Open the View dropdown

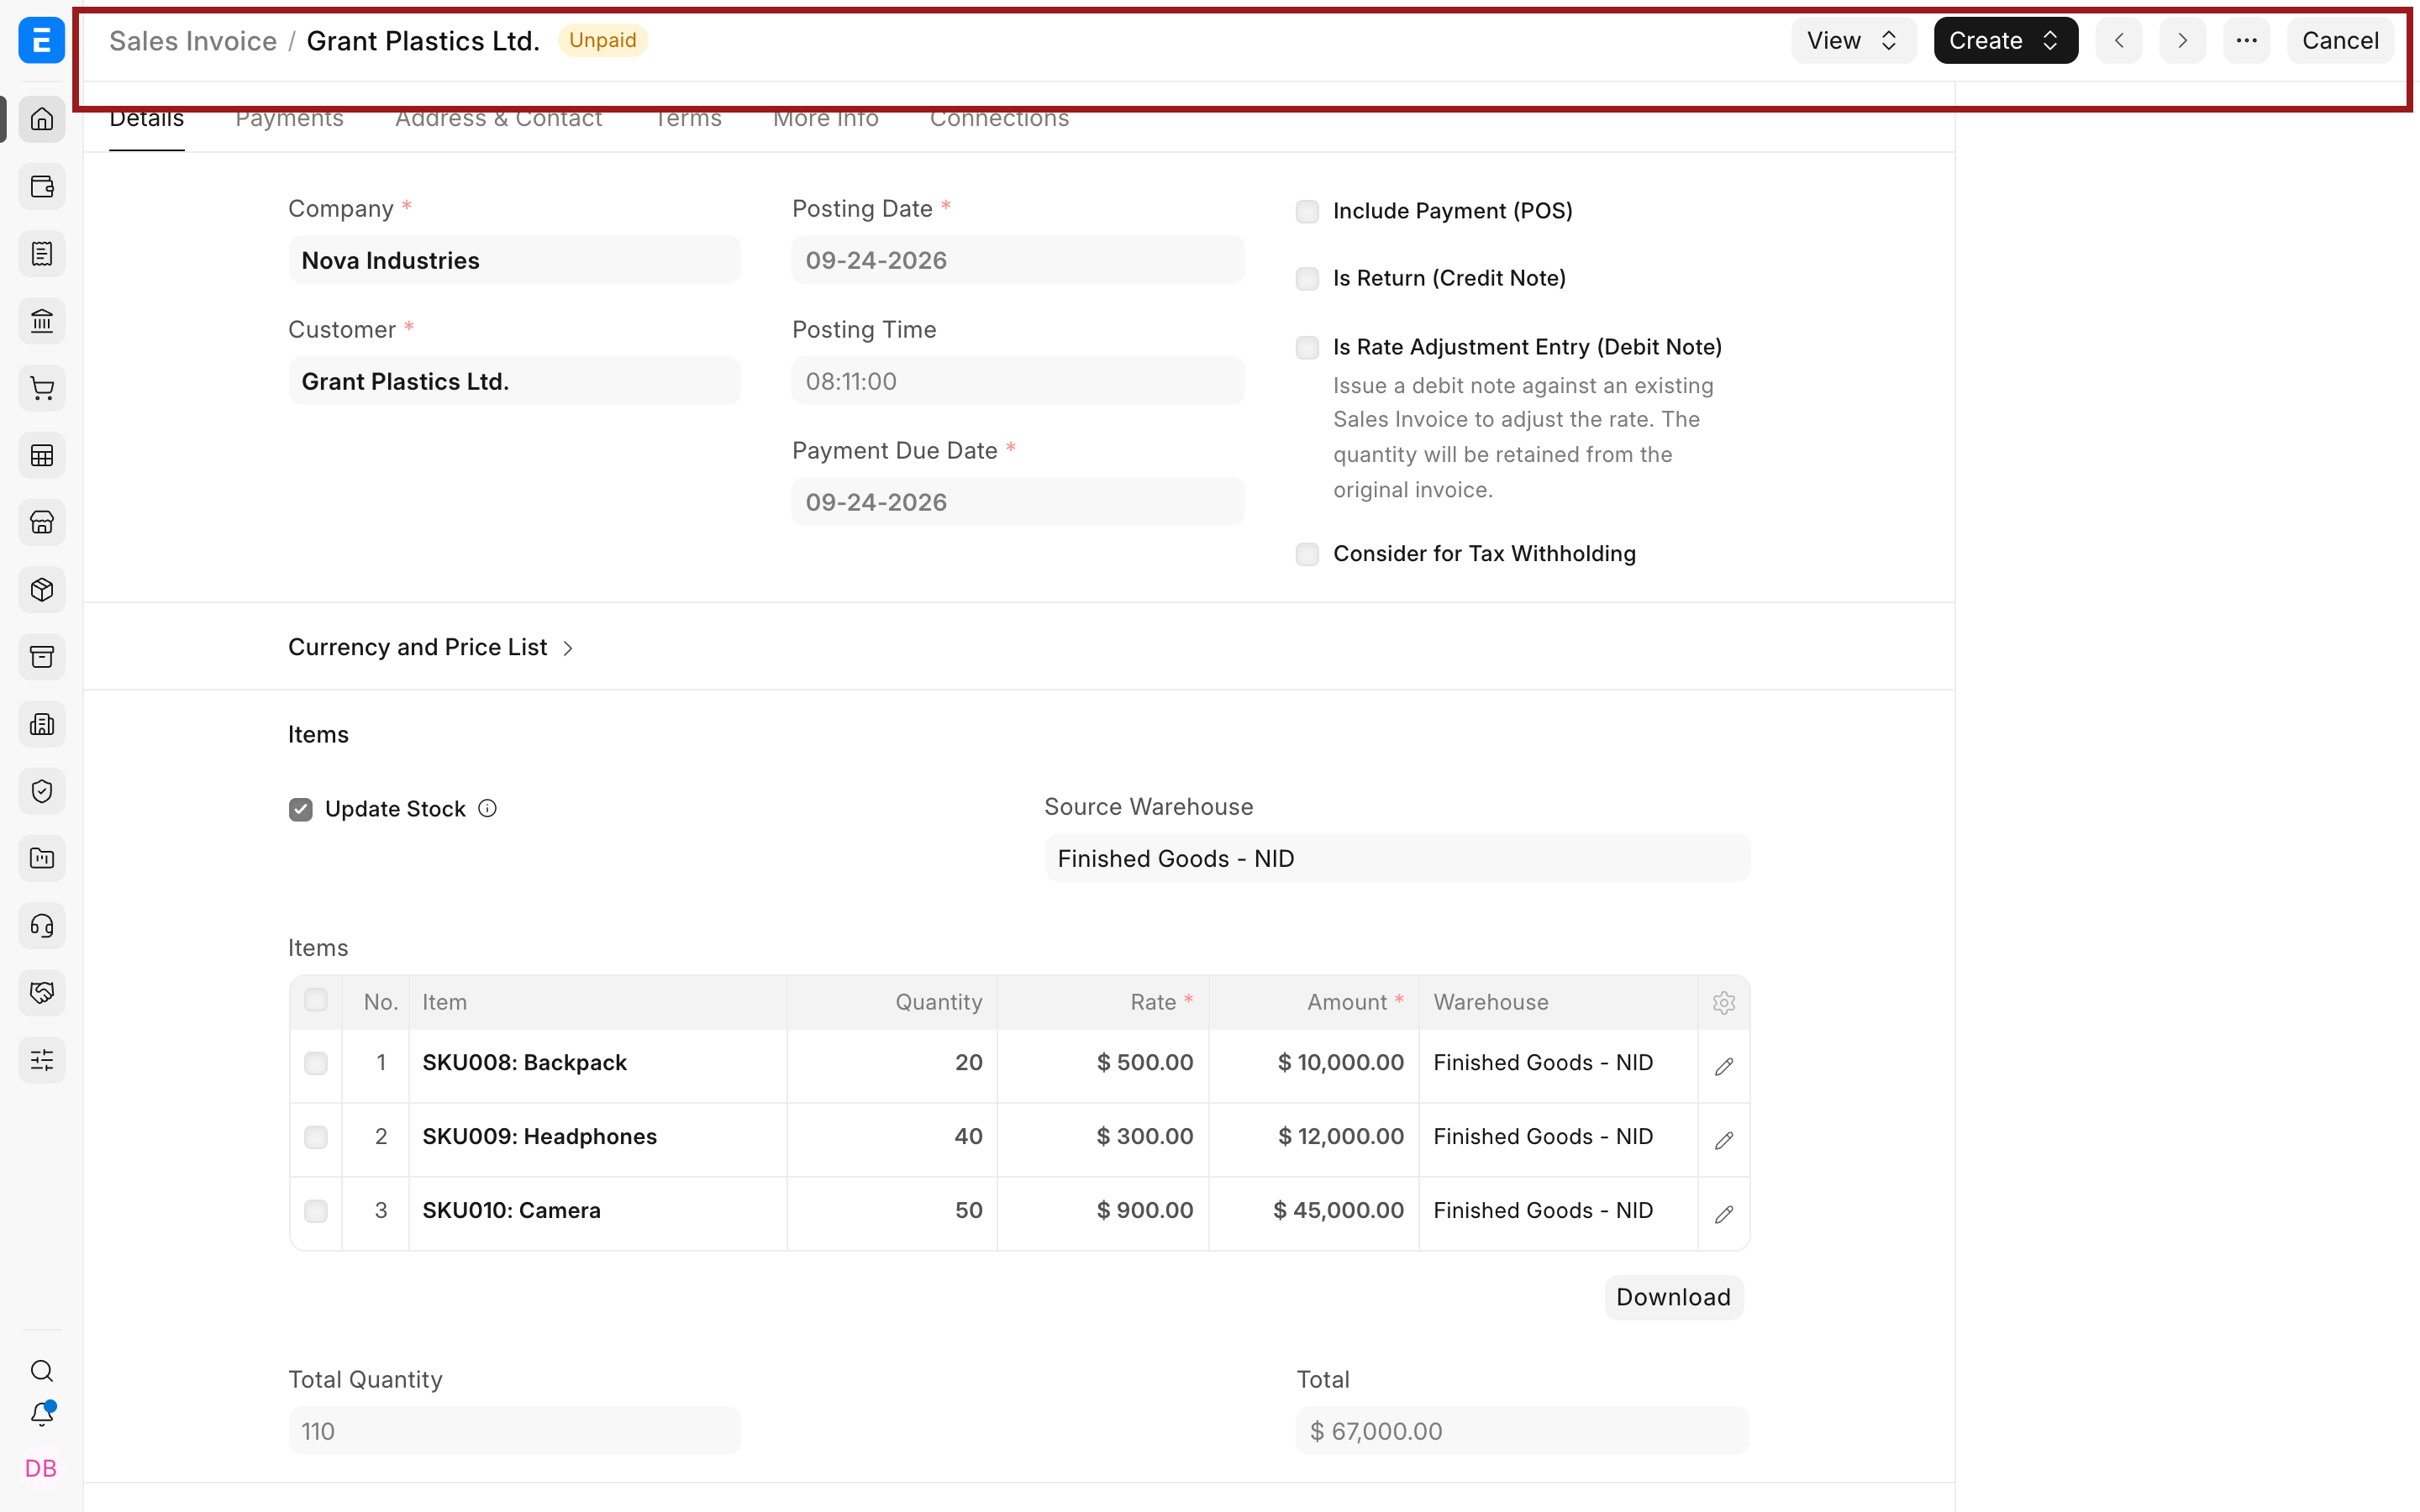click(x=1853, y=40)
